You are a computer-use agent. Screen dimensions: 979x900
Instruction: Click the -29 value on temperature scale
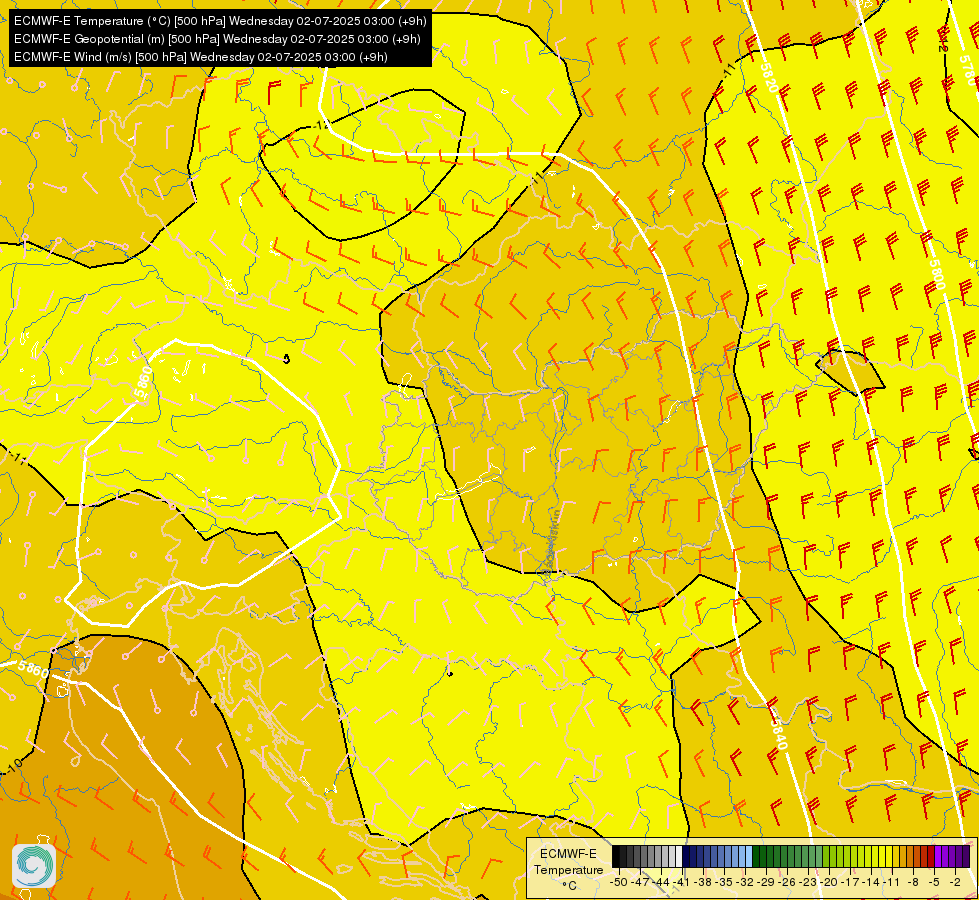[766, 882]
